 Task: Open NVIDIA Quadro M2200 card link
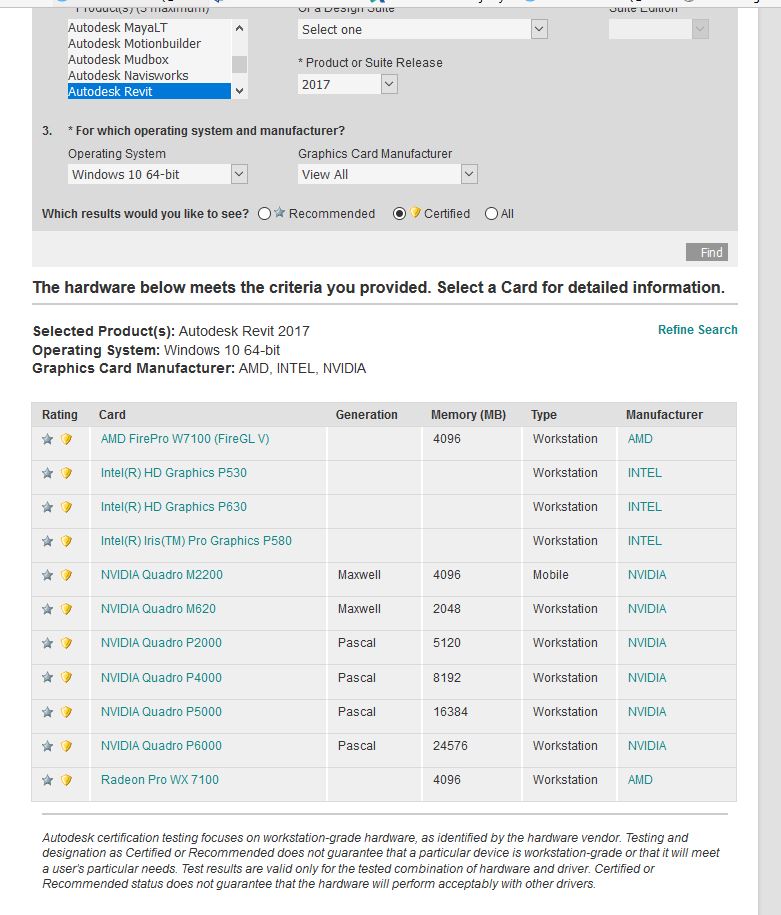162,575
